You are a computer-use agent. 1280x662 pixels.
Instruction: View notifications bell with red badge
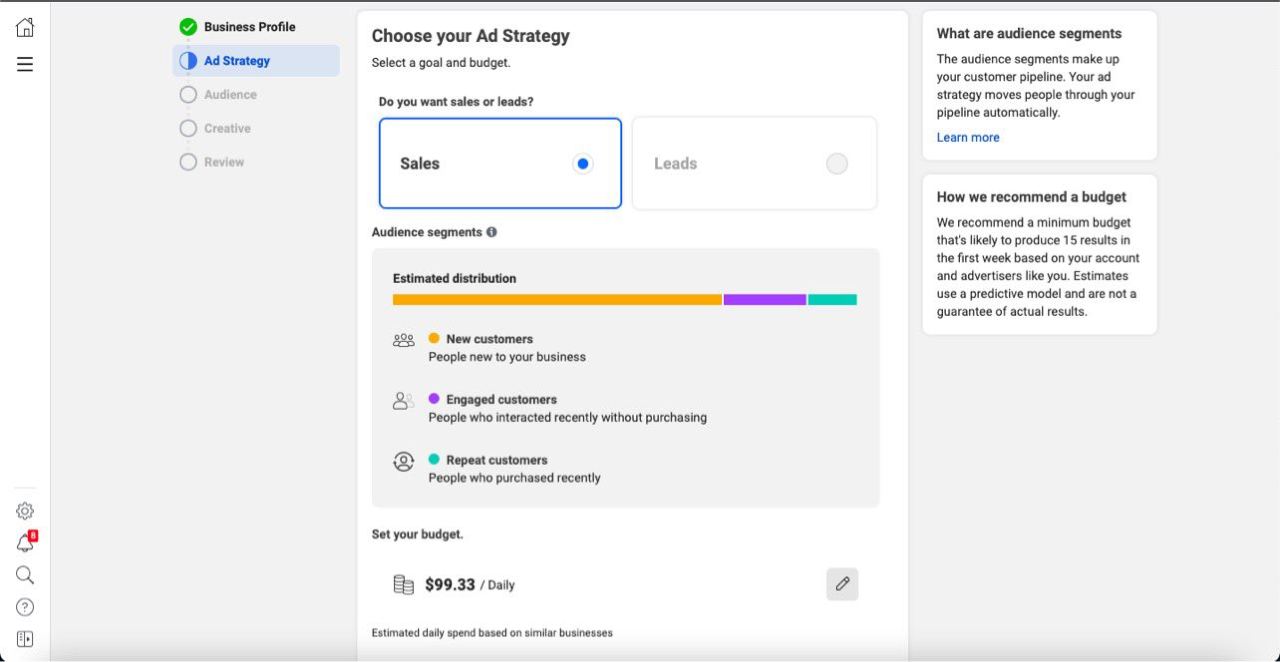[26, 542]
